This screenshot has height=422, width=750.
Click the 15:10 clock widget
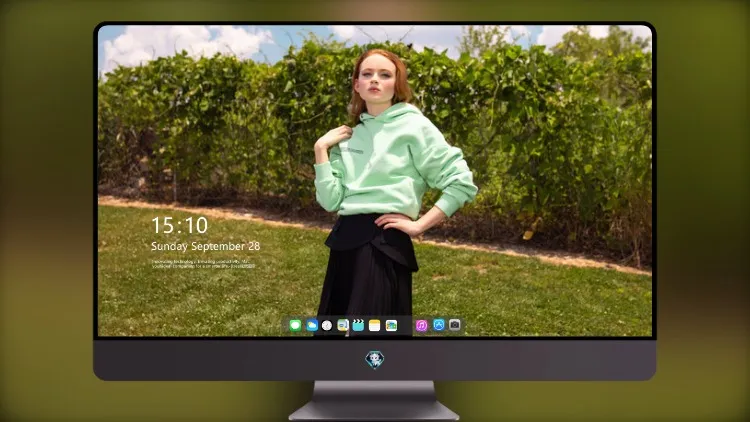180,225
